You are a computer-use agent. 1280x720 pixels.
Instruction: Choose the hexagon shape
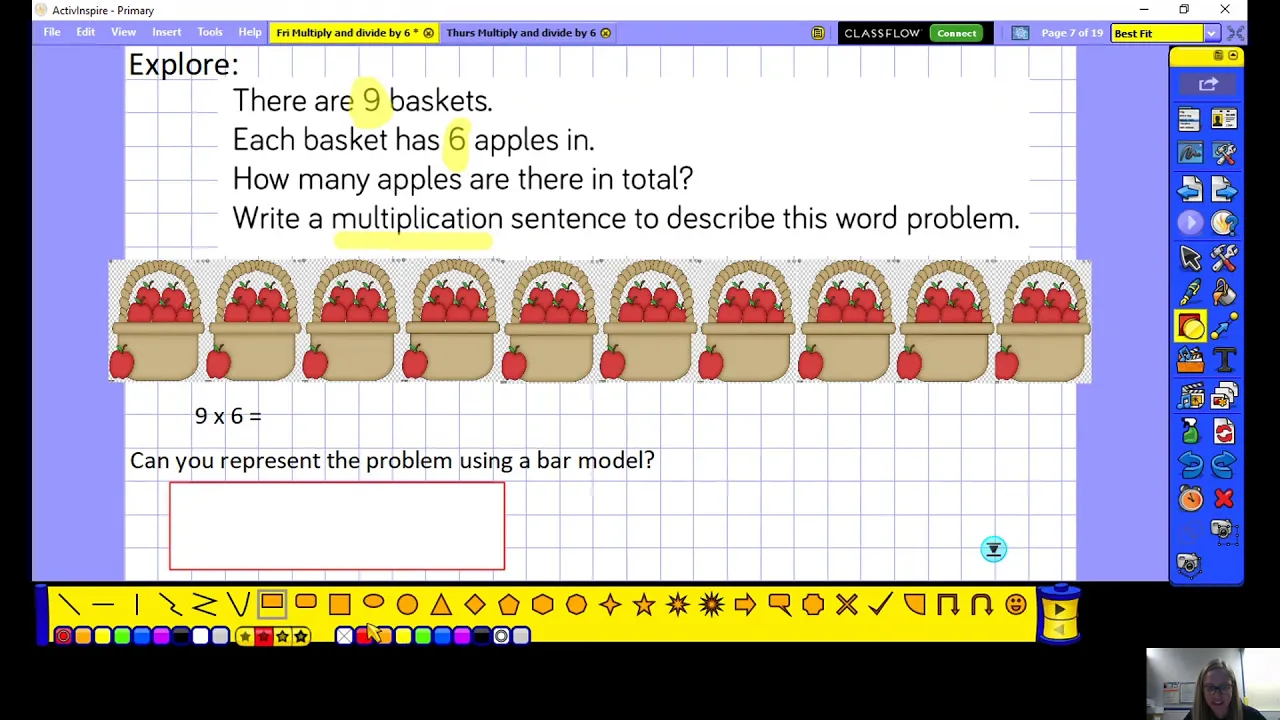click(x=543, y=604)
